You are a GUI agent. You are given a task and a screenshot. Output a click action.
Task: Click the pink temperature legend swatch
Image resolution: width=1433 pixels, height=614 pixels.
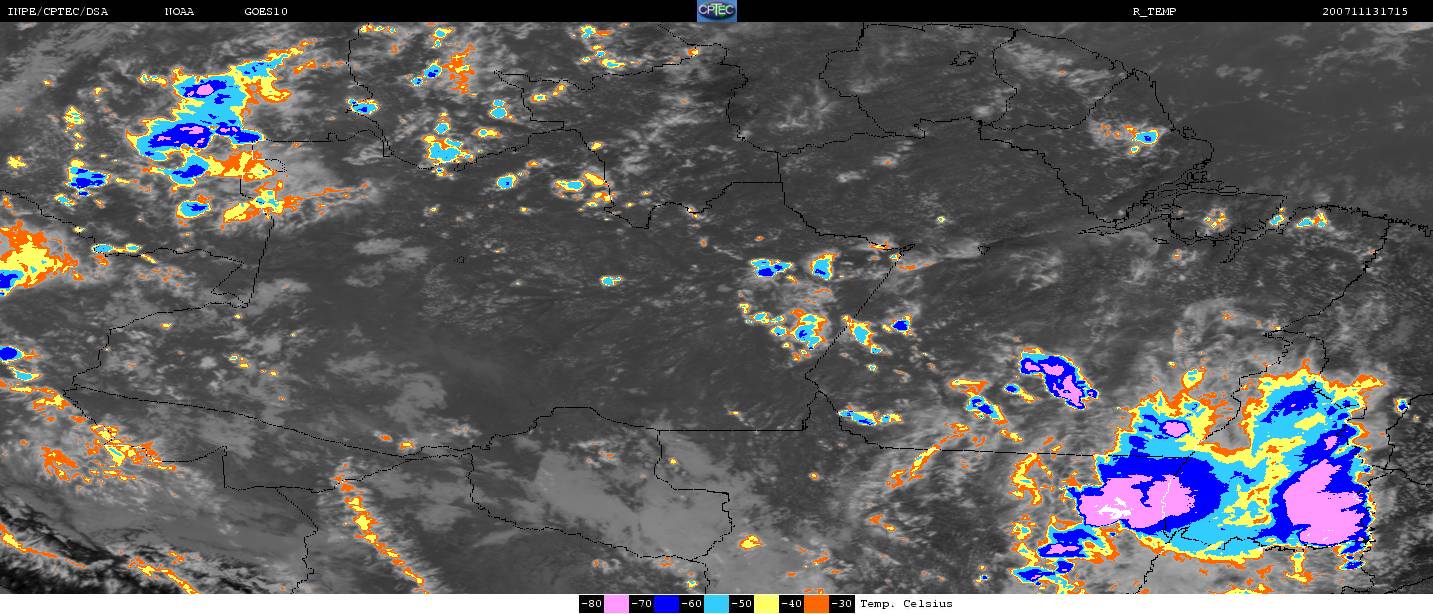click(x=616, y=604)
